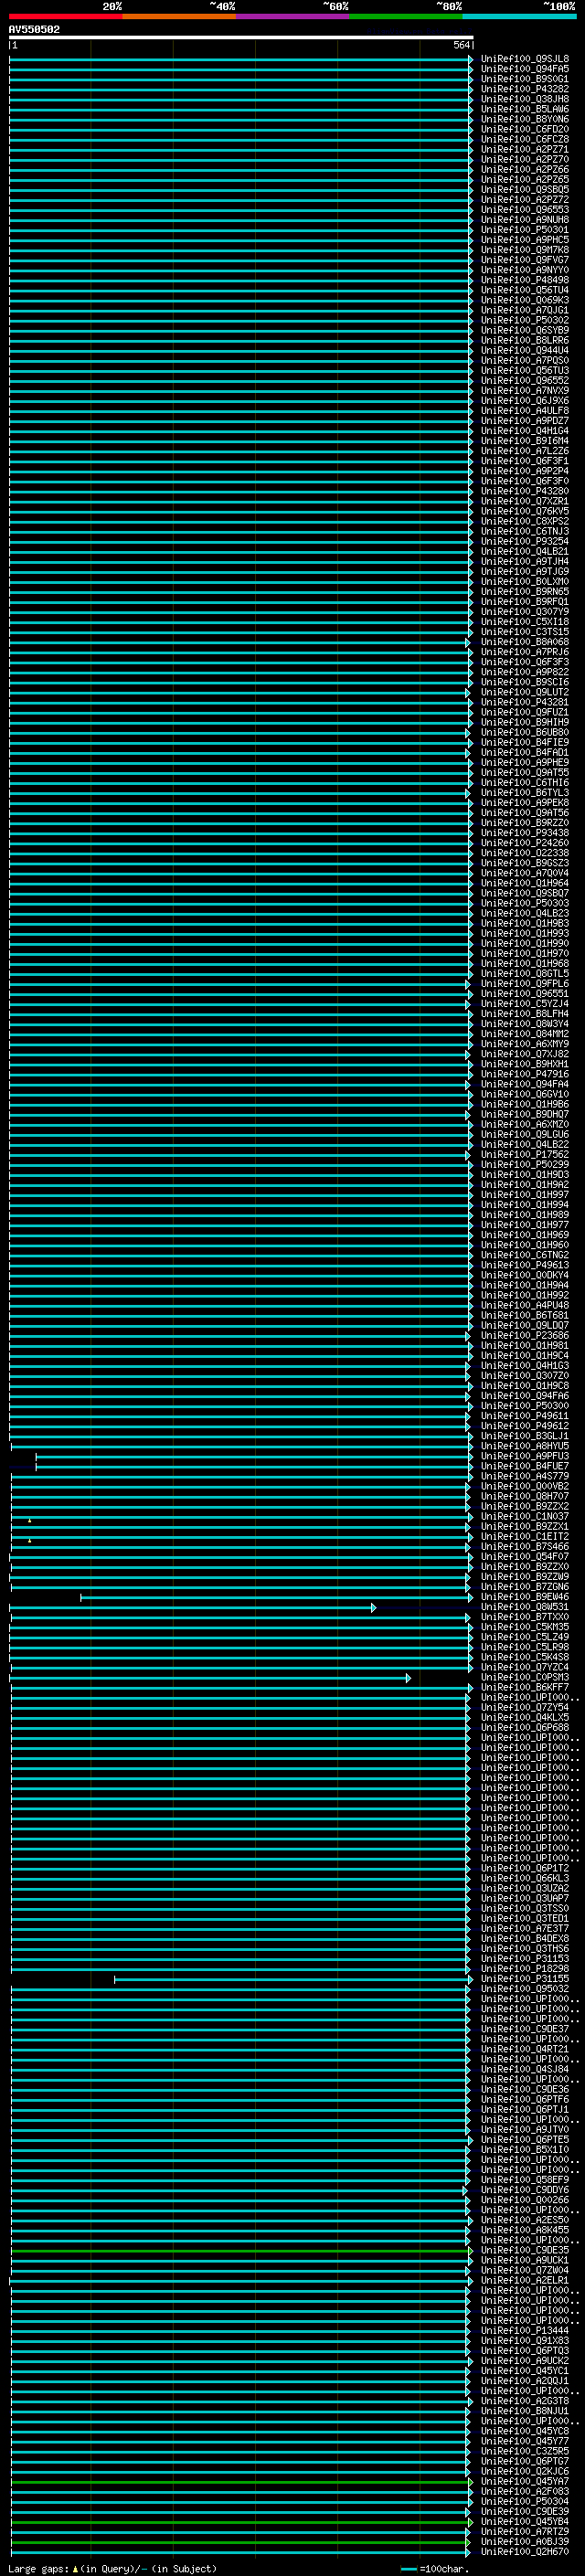The image size is (585, 2576).
Task: Select the UniRef100_Q95032 label
Action: point(525,1989)
